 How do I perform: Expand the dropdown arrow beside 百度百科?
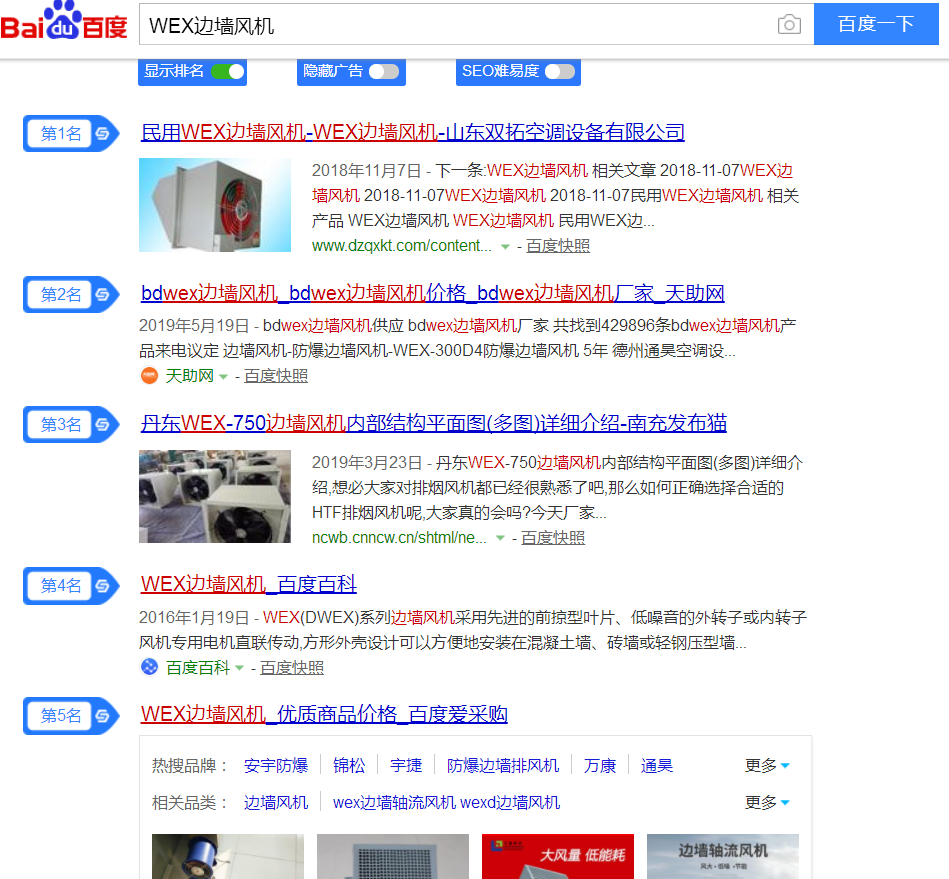coord(239,668)
